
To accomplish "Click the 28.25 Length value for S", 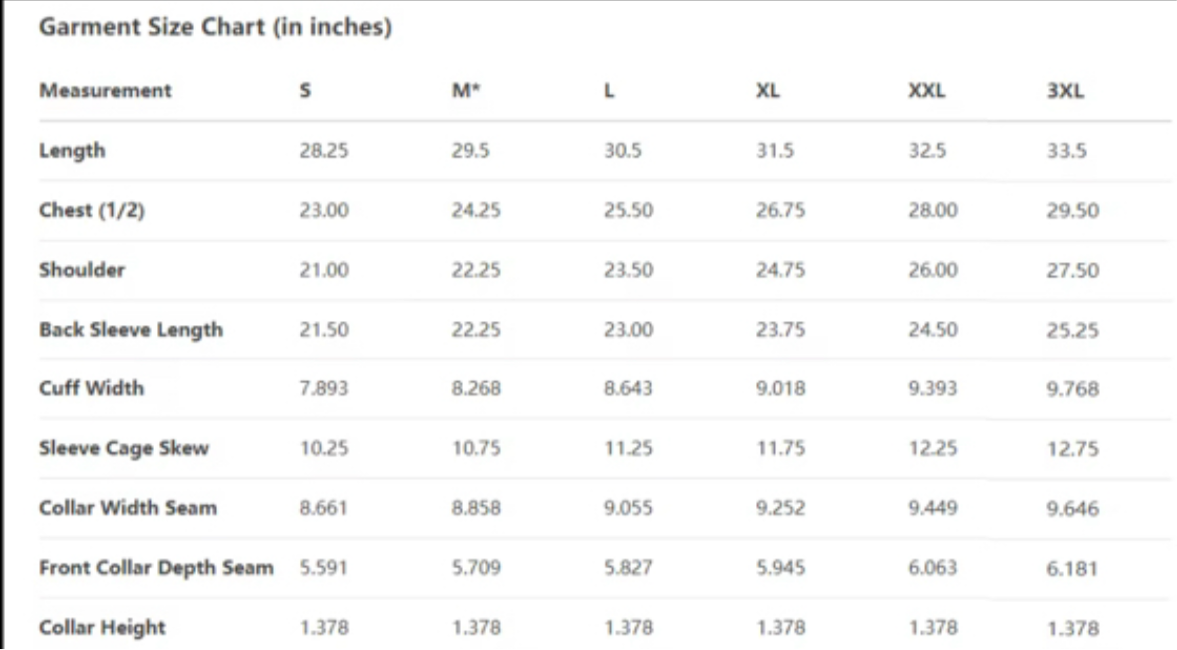I will [x=324, y=151].
